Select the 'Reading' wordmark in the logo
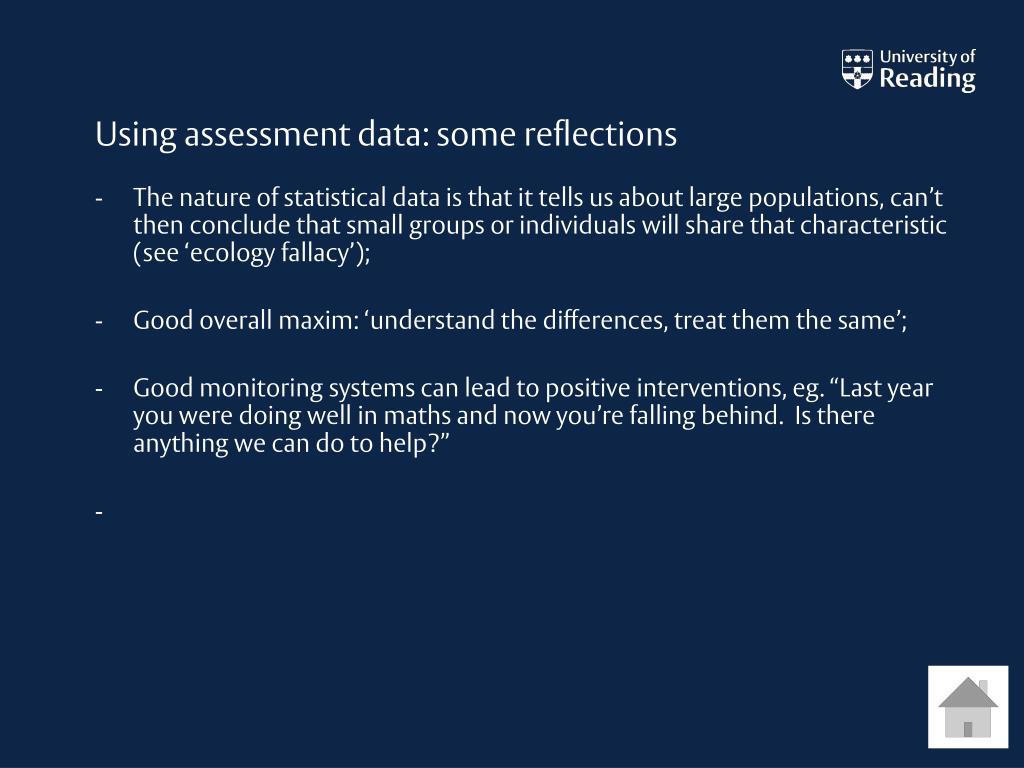This screenshot has width=1024, height=768. pos(927,79)
